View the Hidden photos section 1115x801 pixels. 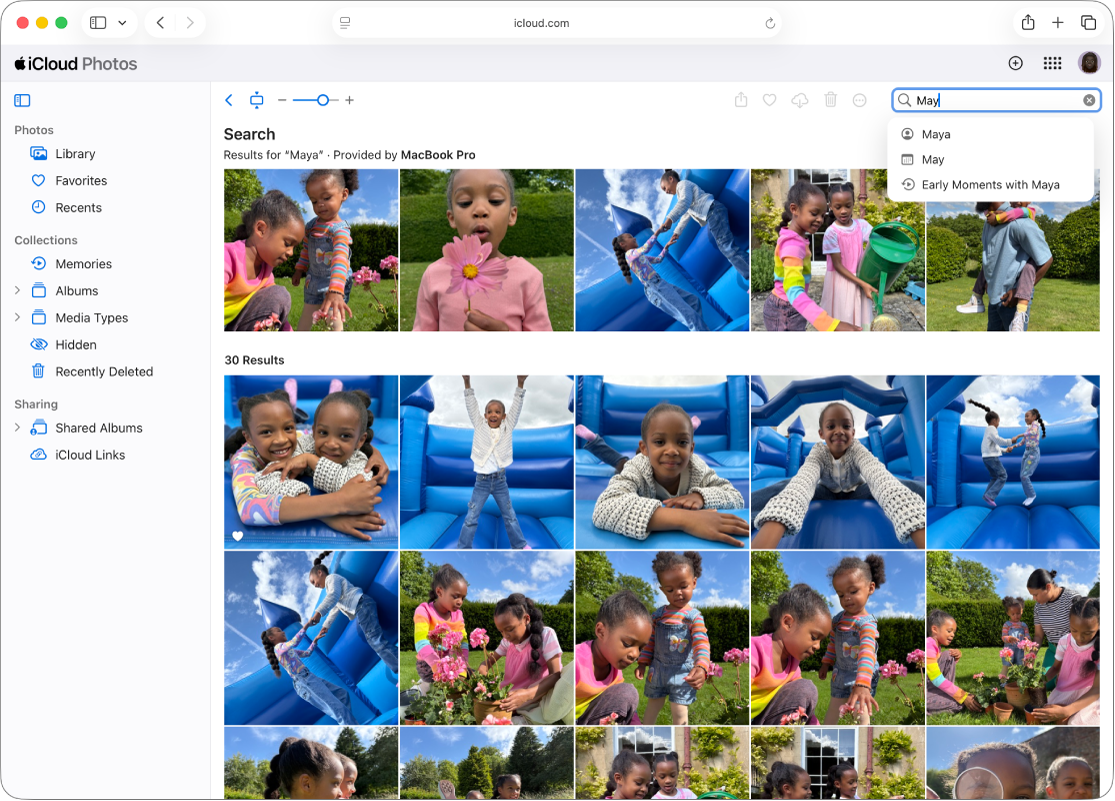tap(74, 344)
